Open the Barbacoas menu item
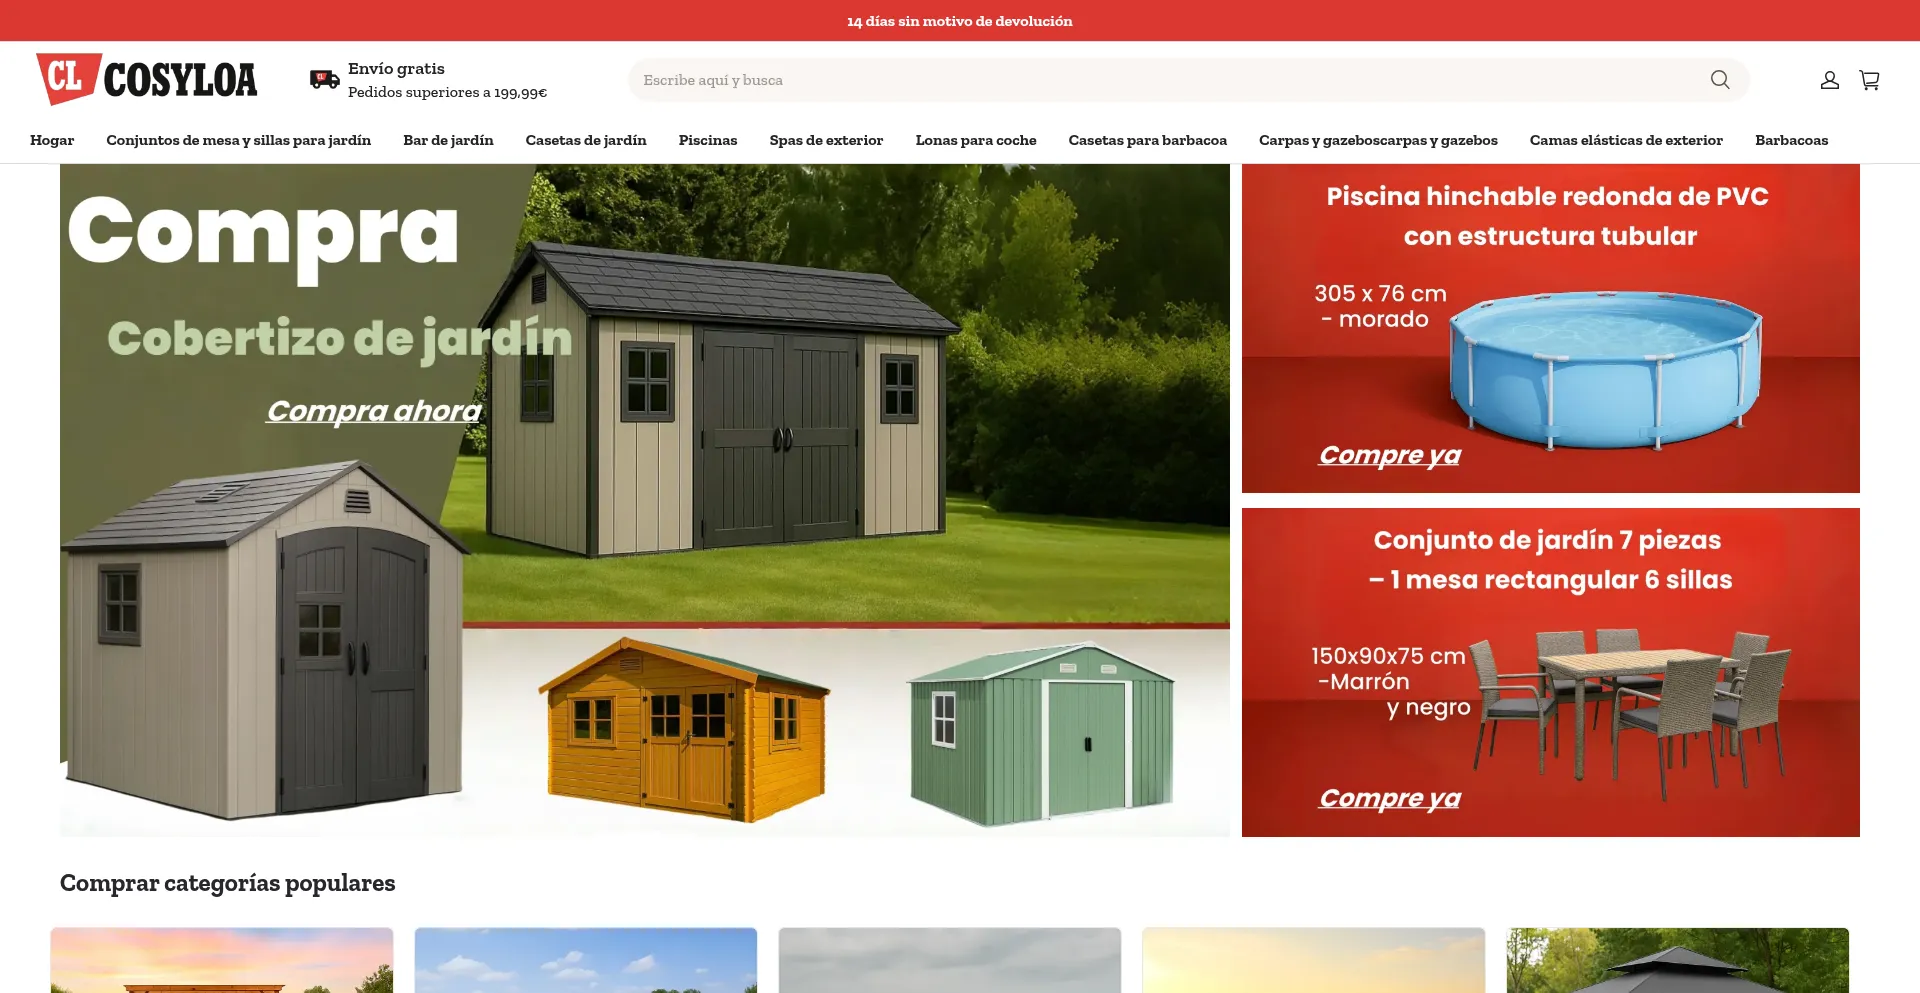1920x993 pixels. (1792, 140)
